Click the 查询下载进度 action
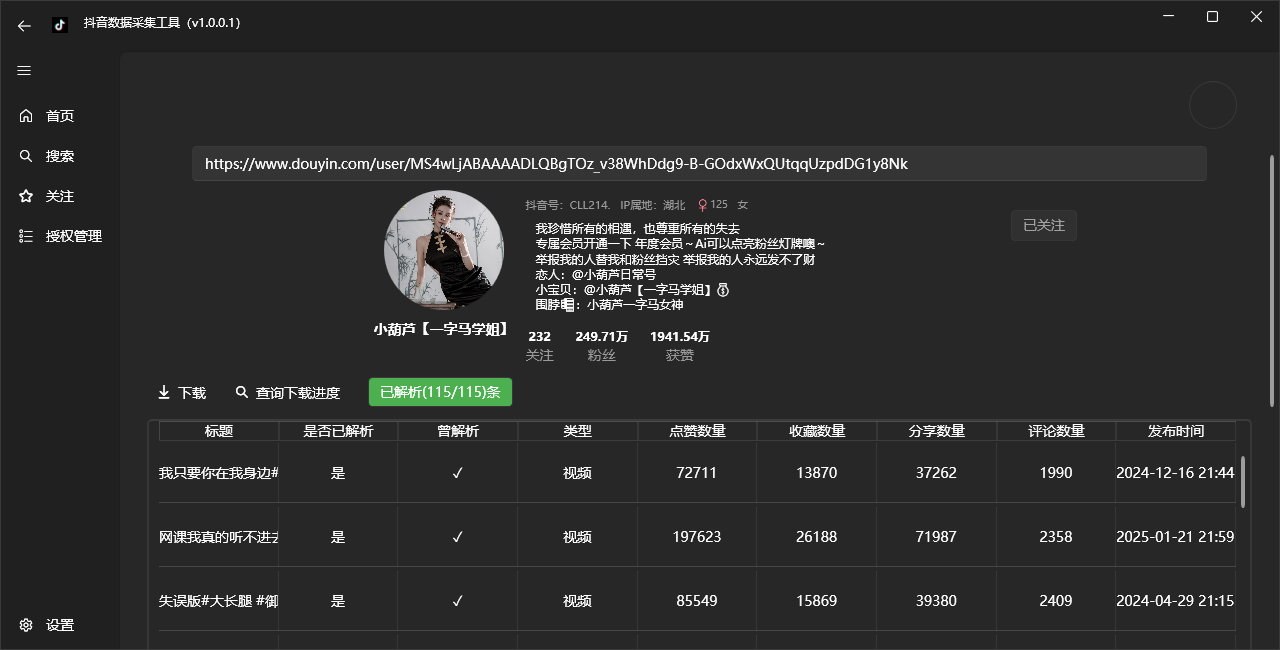Viewport: 1280px width, 650px height. pyautogui.click(x=288, y=392)
